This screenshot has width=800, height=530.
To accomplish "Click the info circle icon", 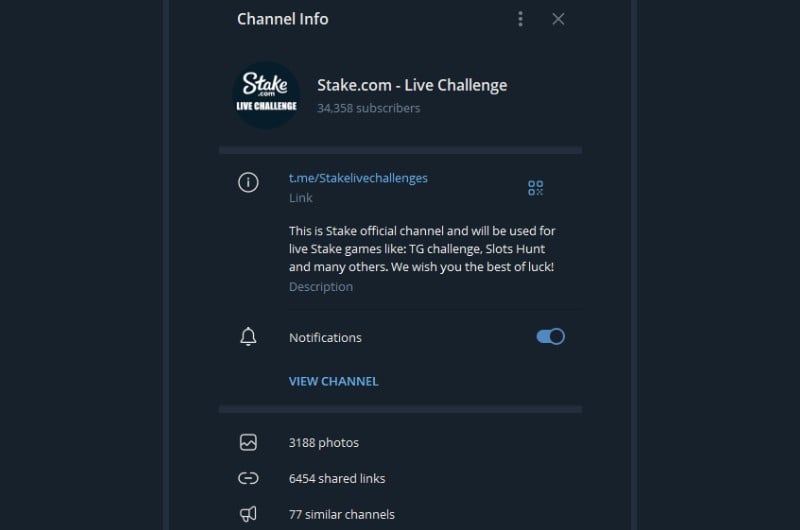I will point(248,182).
